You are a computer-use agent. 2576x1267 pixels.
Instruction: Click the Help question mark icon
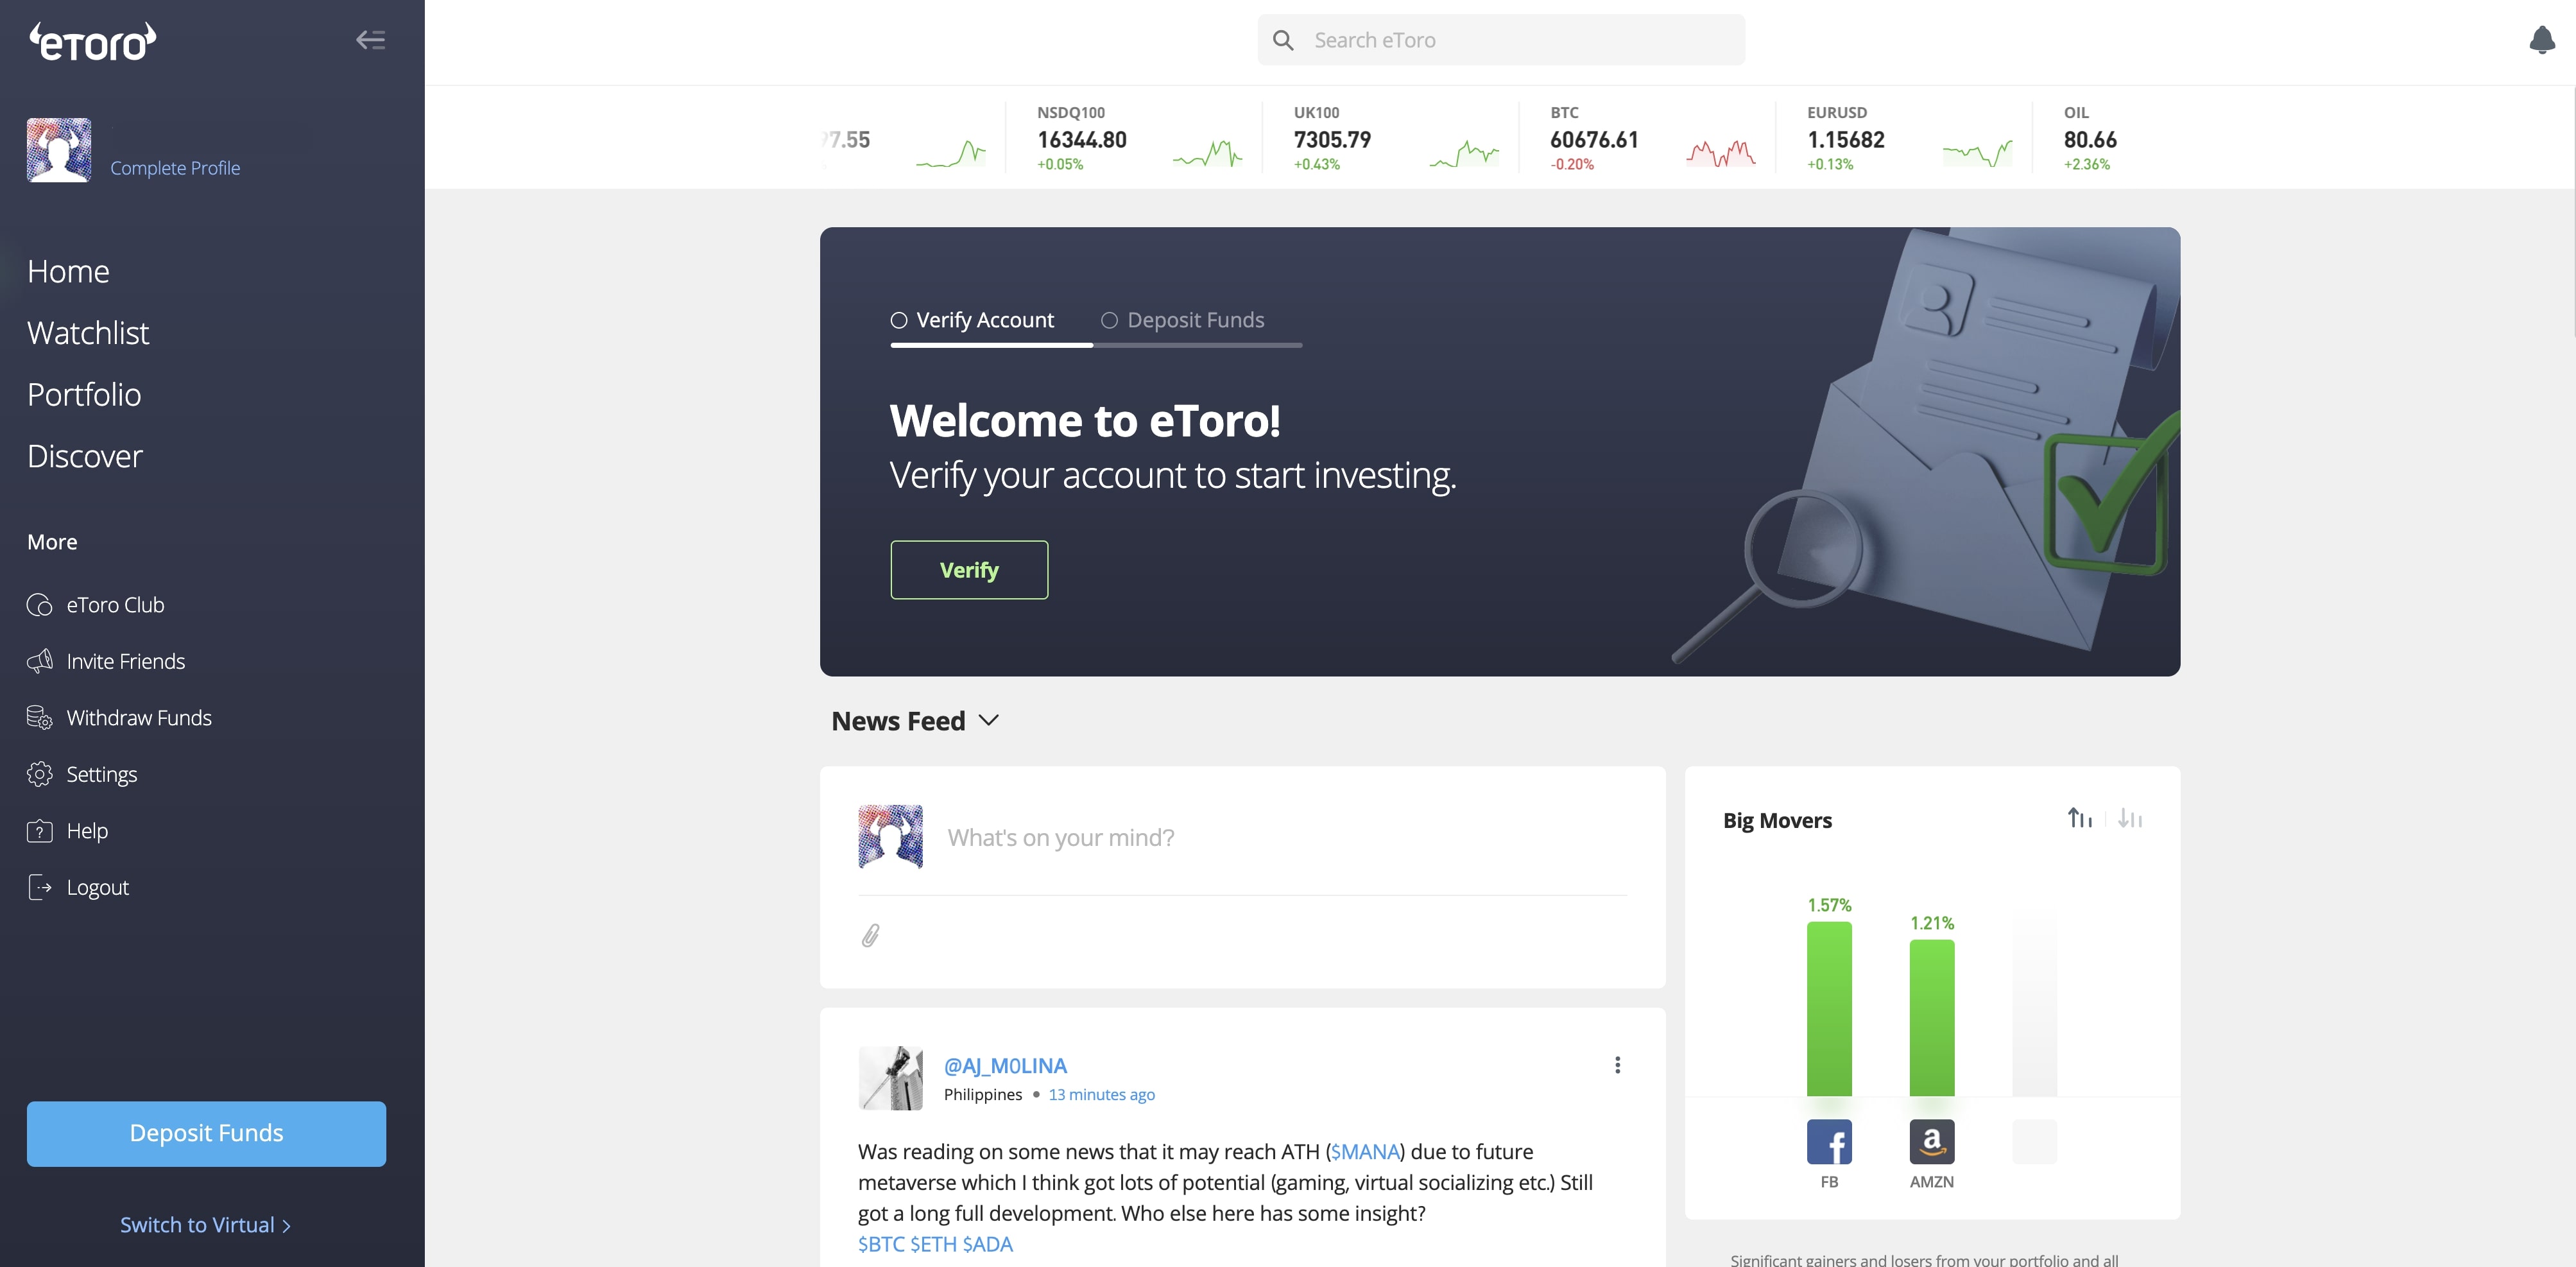pyautogui.click(x=40, y=831)
